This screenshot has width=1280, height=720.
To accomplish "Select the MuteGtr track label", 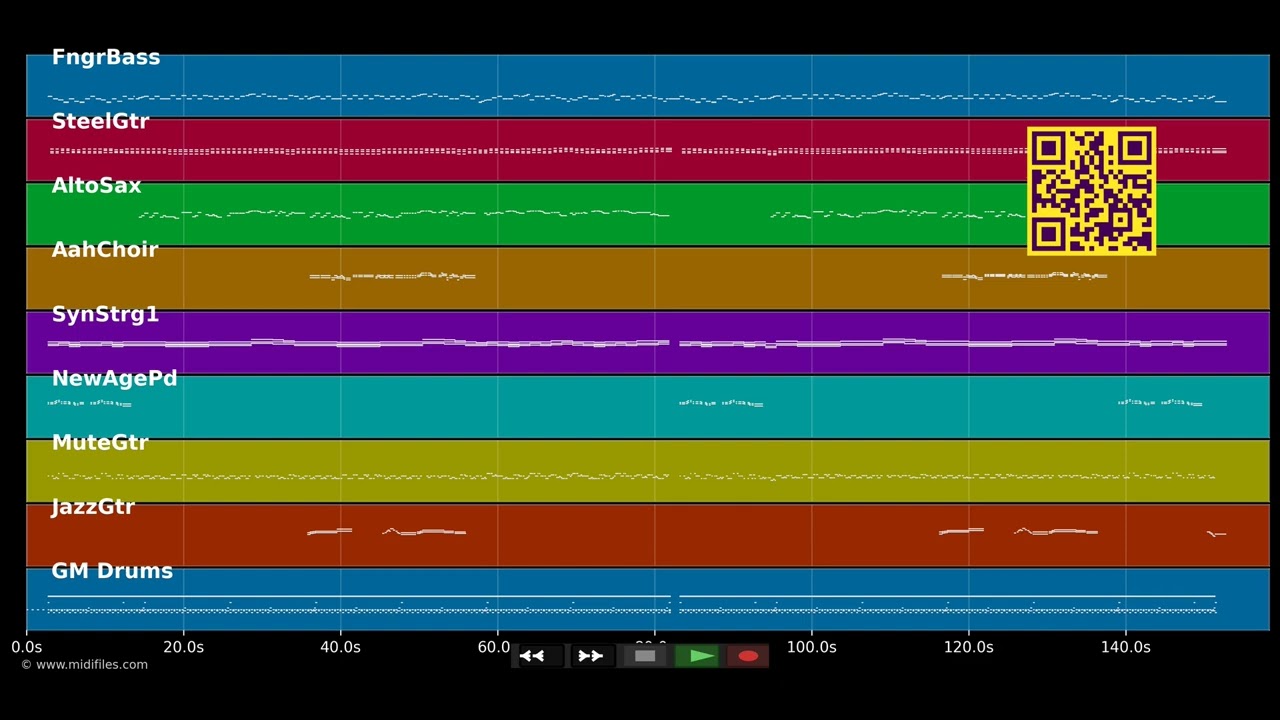I will (100, 442).
